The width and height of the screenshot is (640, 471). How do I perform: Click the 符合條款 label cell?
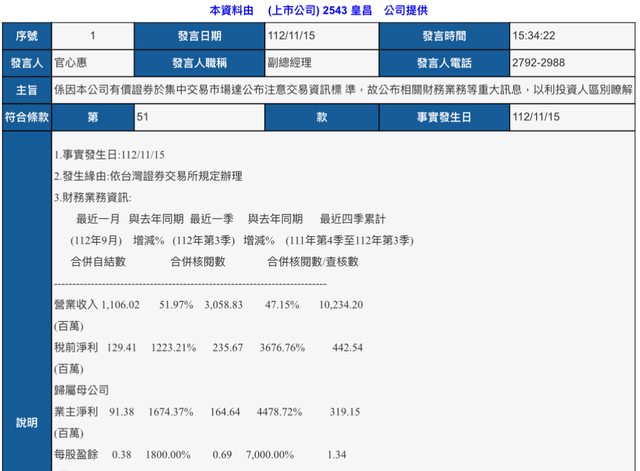pos(26,116)
